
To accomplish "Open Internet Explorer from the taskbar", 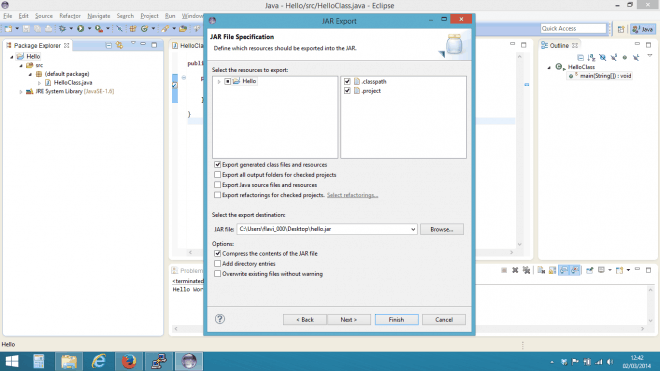I will pos(99,361).
